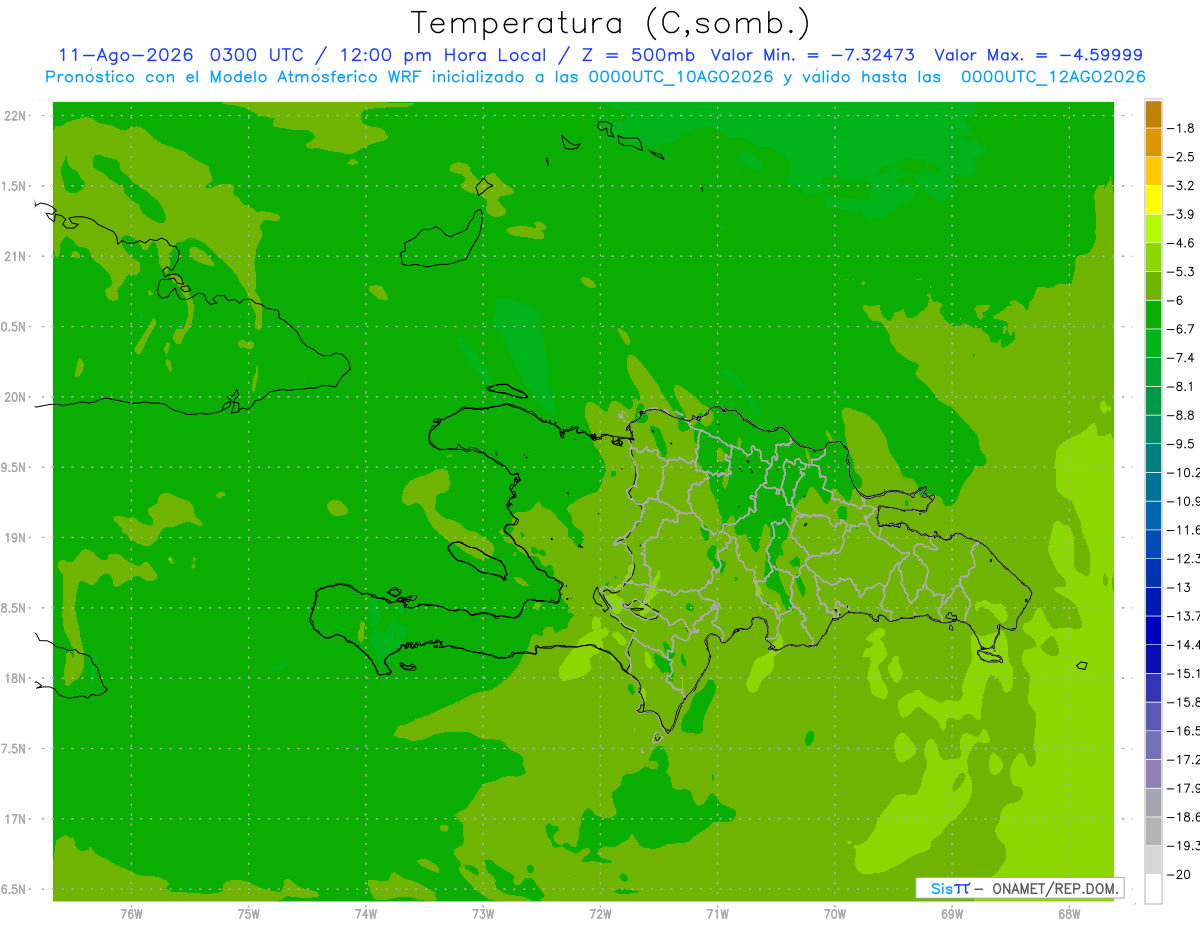Click the '-14.4' colorbar label
Screen dimensions: 1200x927
click(x=1183, y=644)
